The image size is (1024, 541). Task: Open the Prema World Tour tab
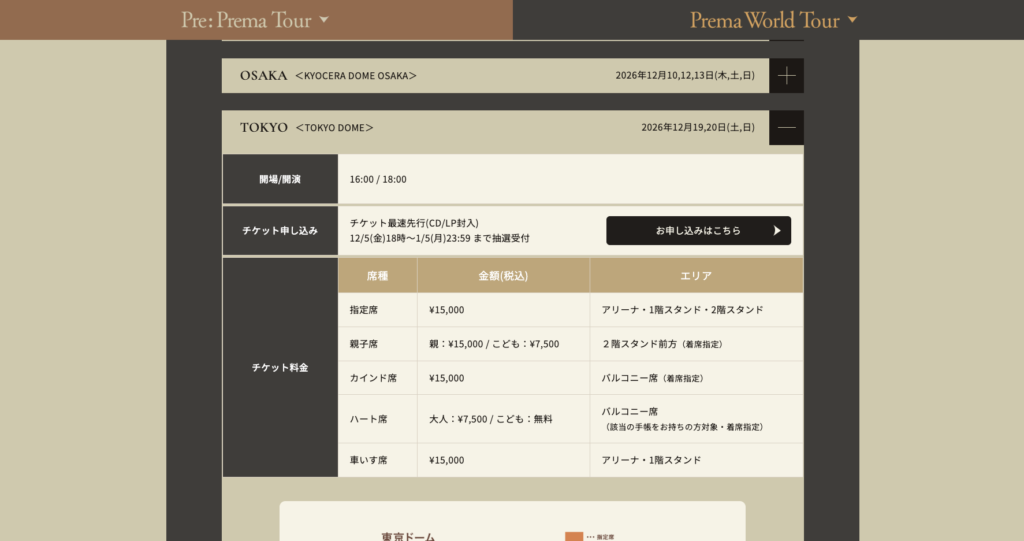click(x=764, y=20)
